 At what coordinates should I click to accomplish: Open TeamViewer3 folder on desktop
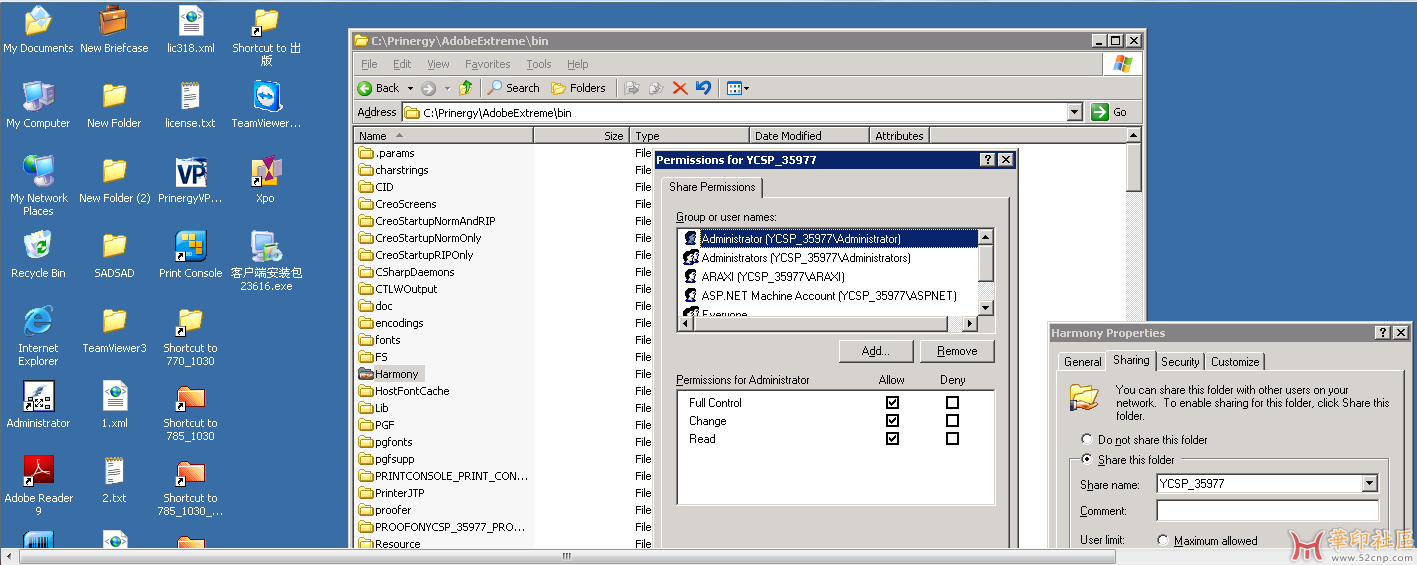pos(114,330)
